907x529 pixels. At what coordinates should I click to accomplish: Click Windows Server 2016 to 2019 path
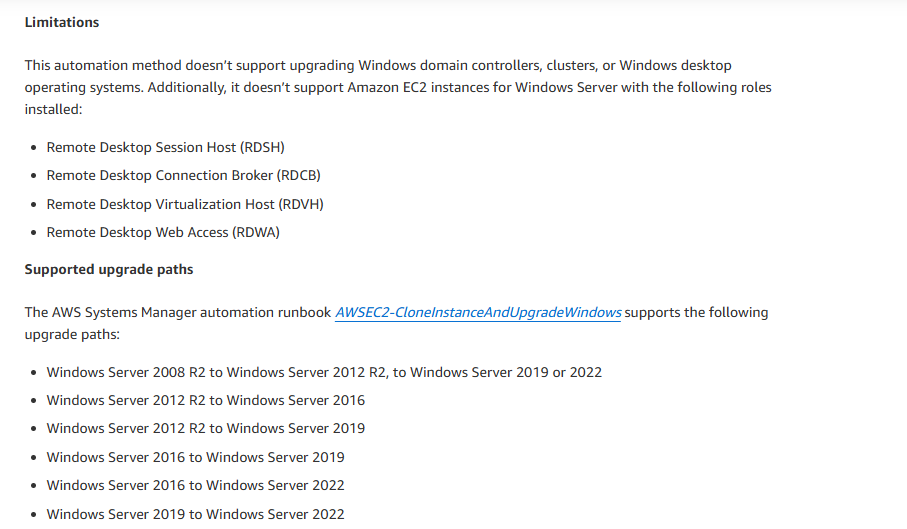coord(195,457)
